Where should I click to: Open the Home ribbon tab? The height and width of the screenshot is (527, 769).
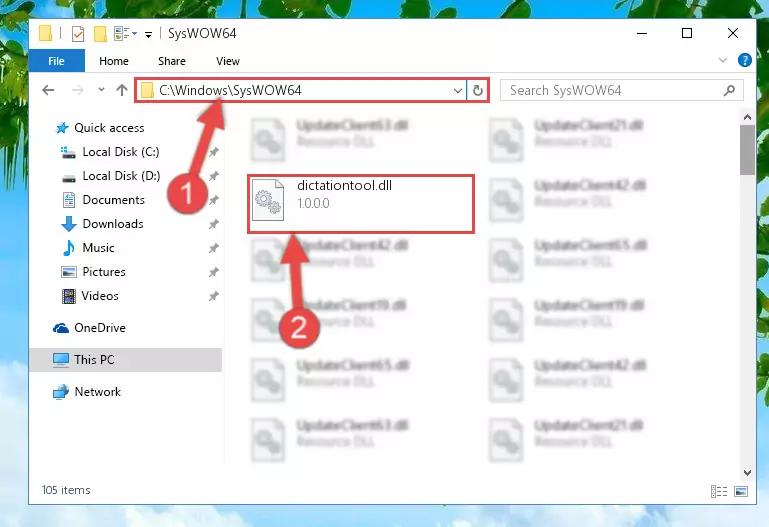click(x=114, y=61)
